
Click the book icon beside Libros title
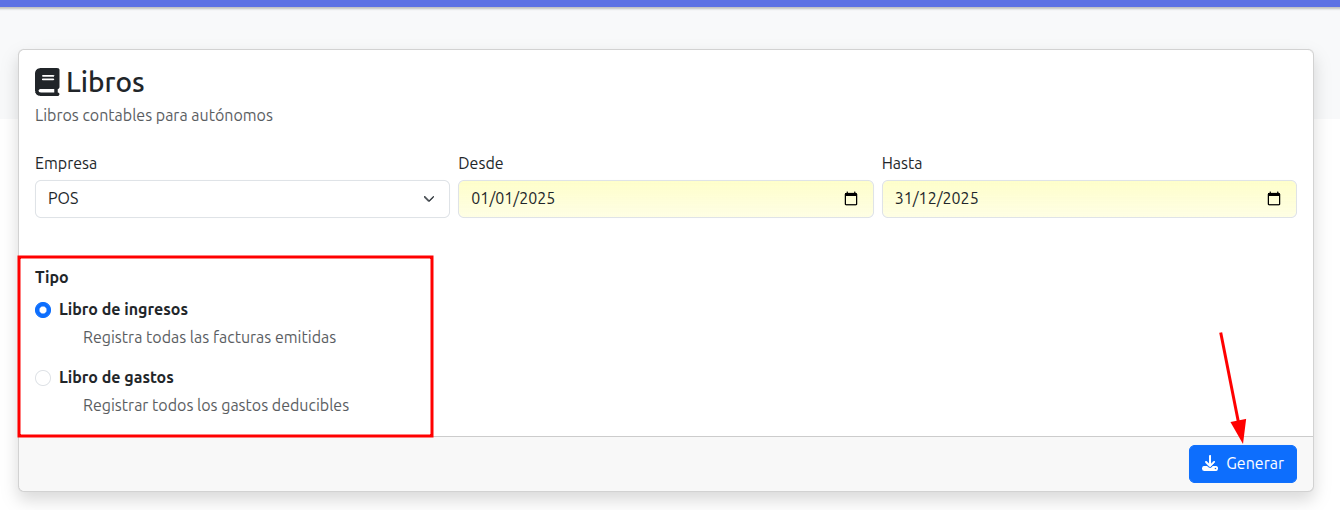(x=47, y=82)
